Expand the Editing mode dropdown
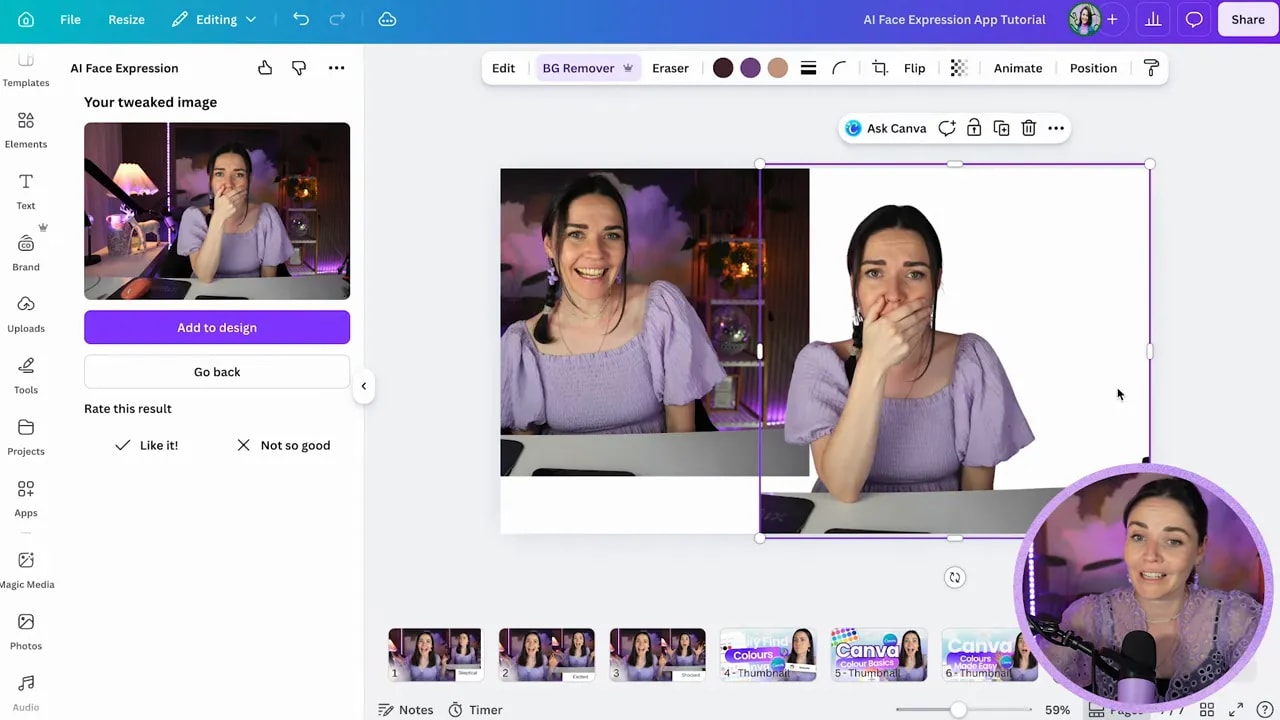The width and height of the screenshot is (1280, 720). click(x=214, y=19)
